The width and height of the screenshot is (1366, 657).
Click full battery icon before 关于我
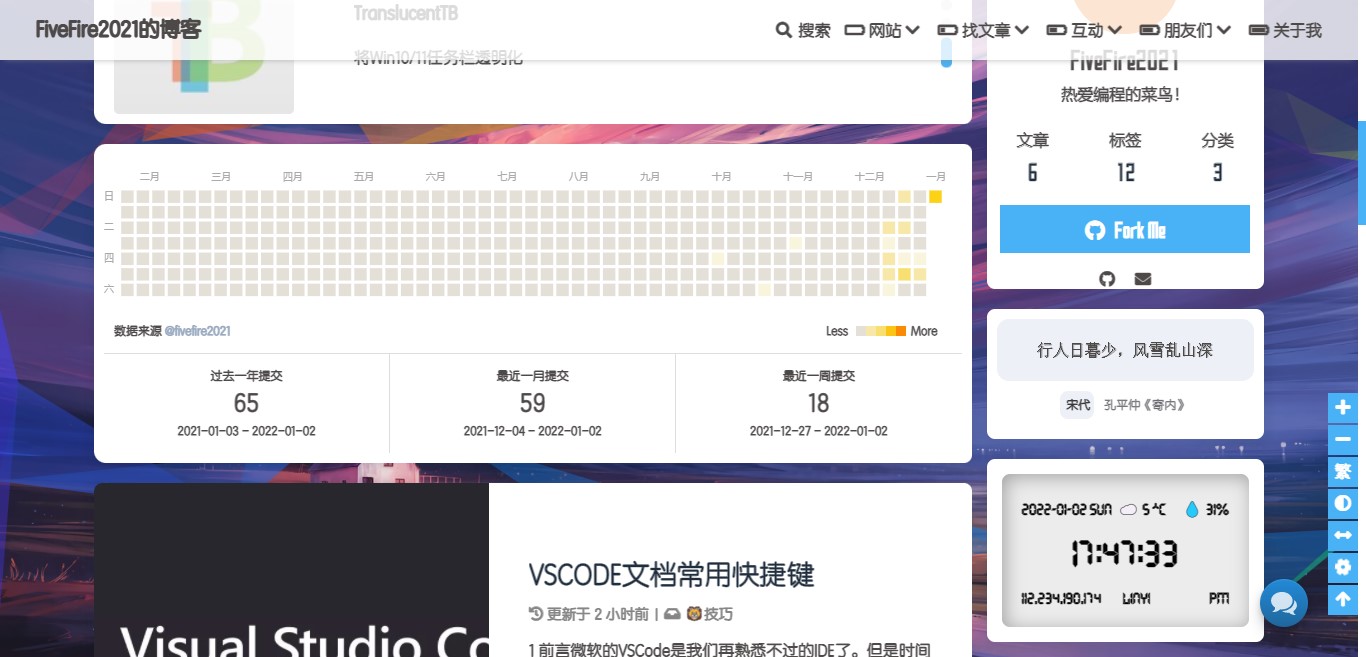pyautogui.click(x=1259, y=30)
